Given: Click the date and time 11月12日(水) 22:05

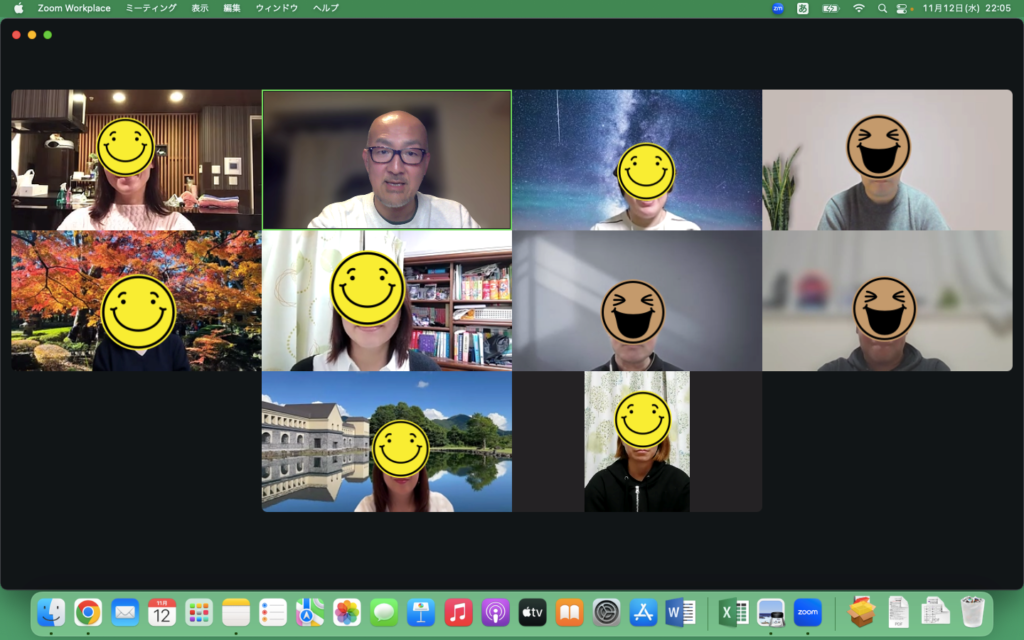Looking at the screenshot, I should 966,8.
